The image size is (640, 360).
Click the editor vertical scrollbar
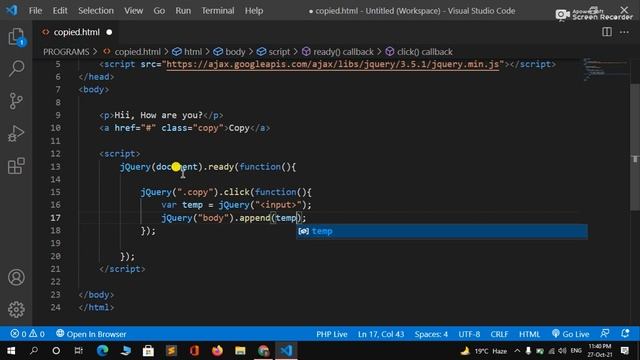635,147
